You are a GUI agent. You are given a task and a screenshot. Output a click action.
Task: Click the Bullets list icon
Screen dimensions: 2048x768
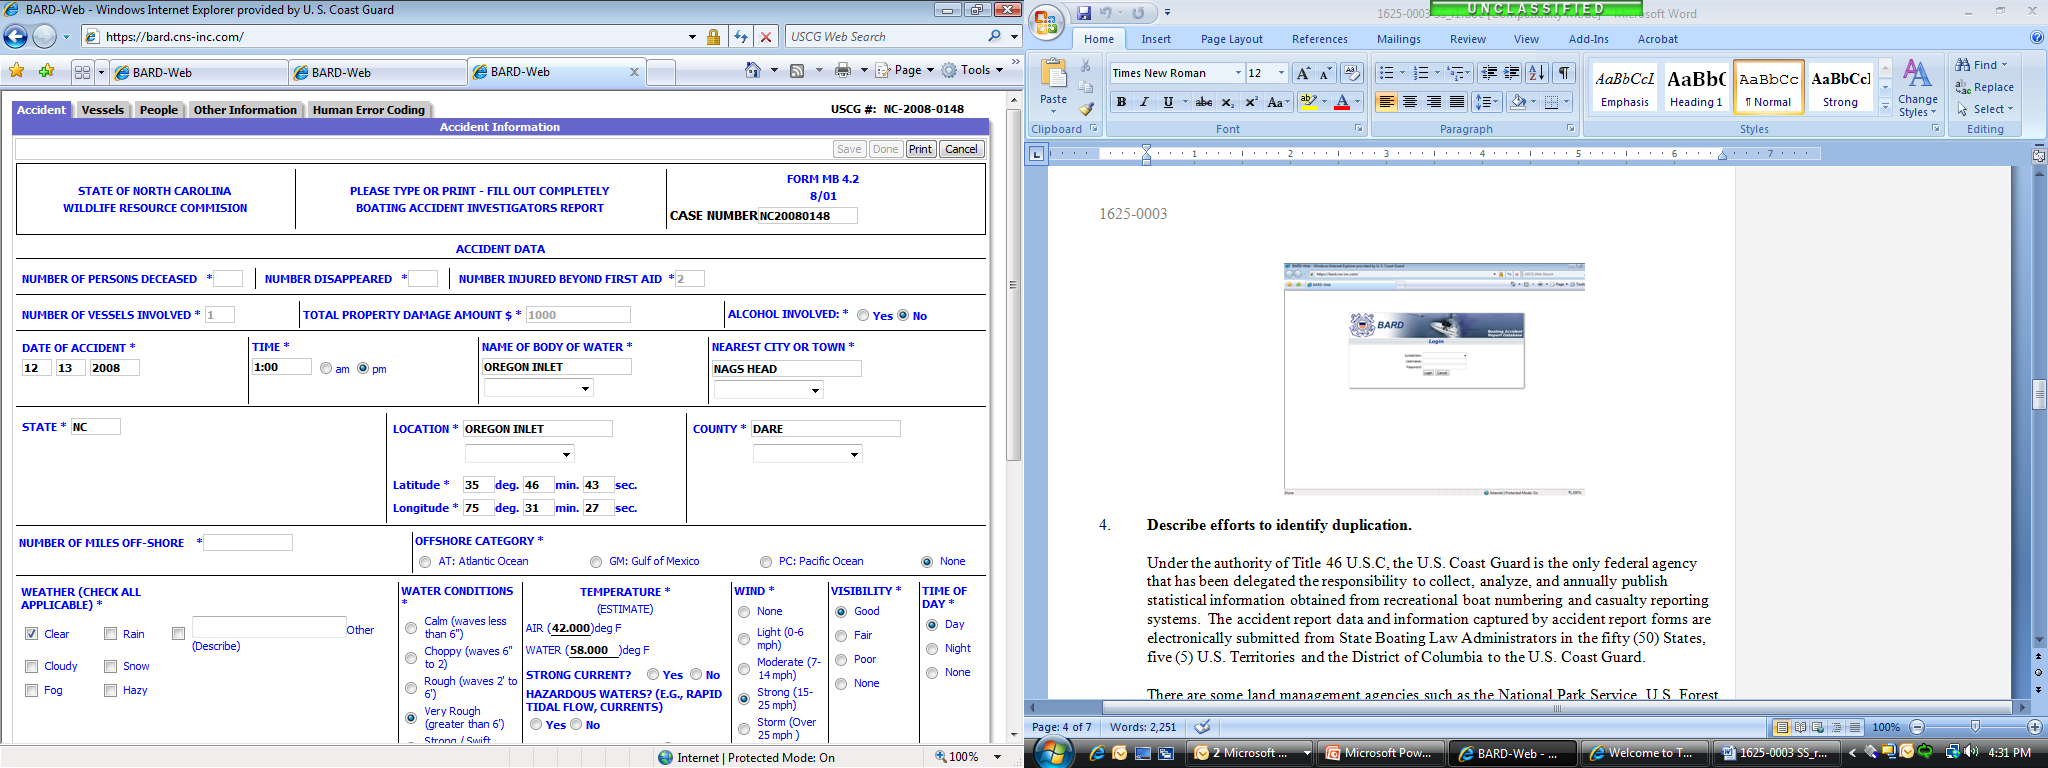coord(1386,73)
